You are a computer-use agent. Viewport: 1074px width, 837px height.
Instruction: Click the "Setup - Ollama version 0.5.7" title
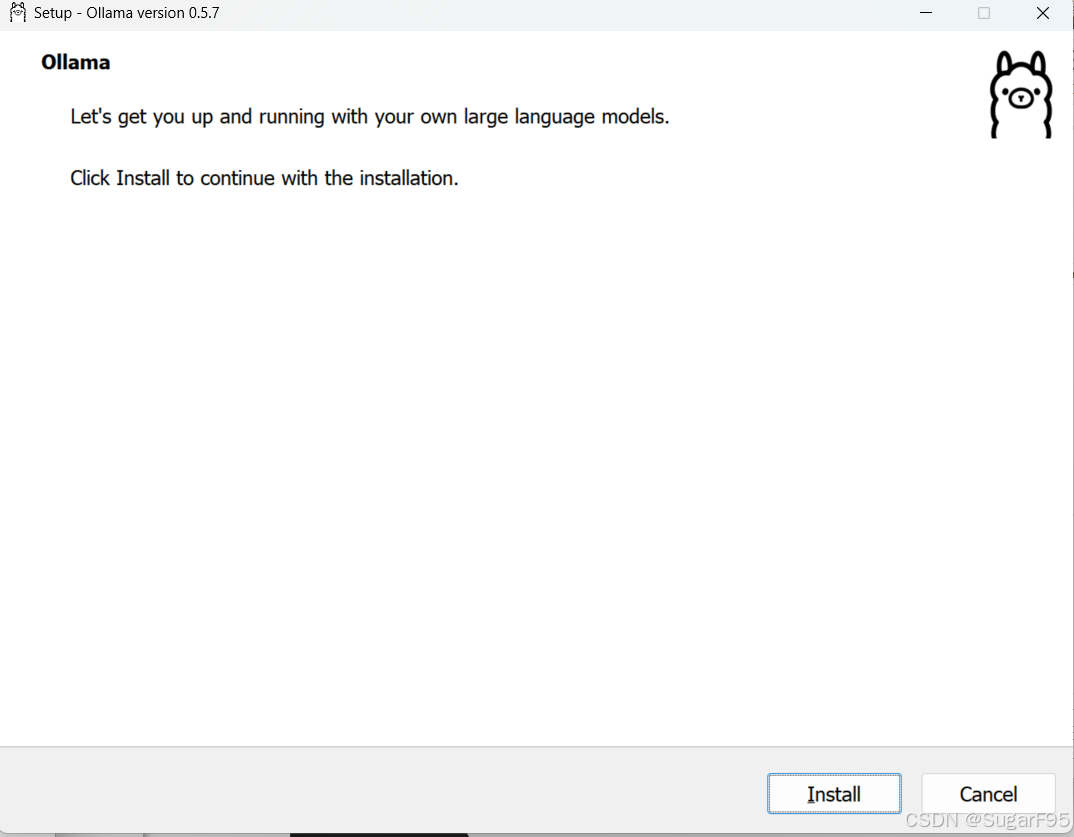[x=127, y=13]
